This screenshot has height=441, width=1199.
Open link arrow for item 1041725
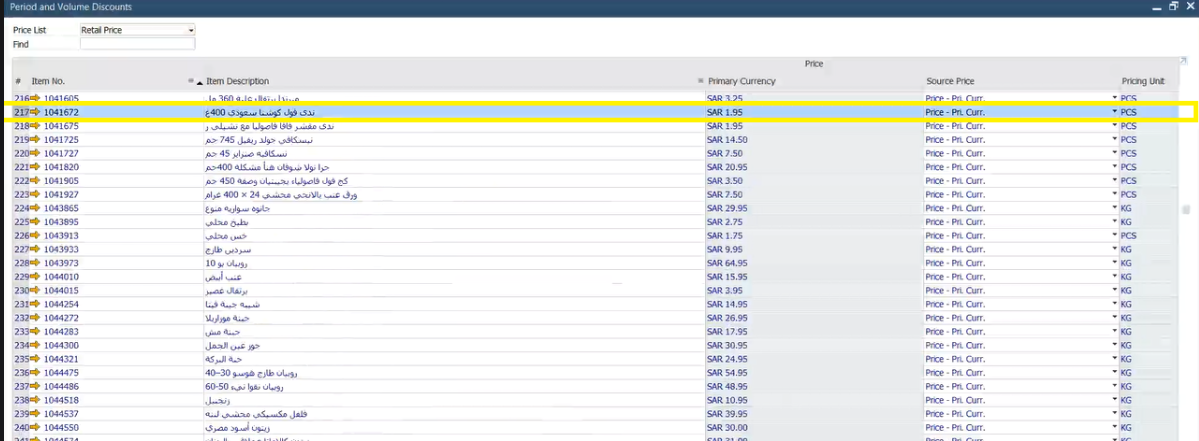[x=34, y=140]
